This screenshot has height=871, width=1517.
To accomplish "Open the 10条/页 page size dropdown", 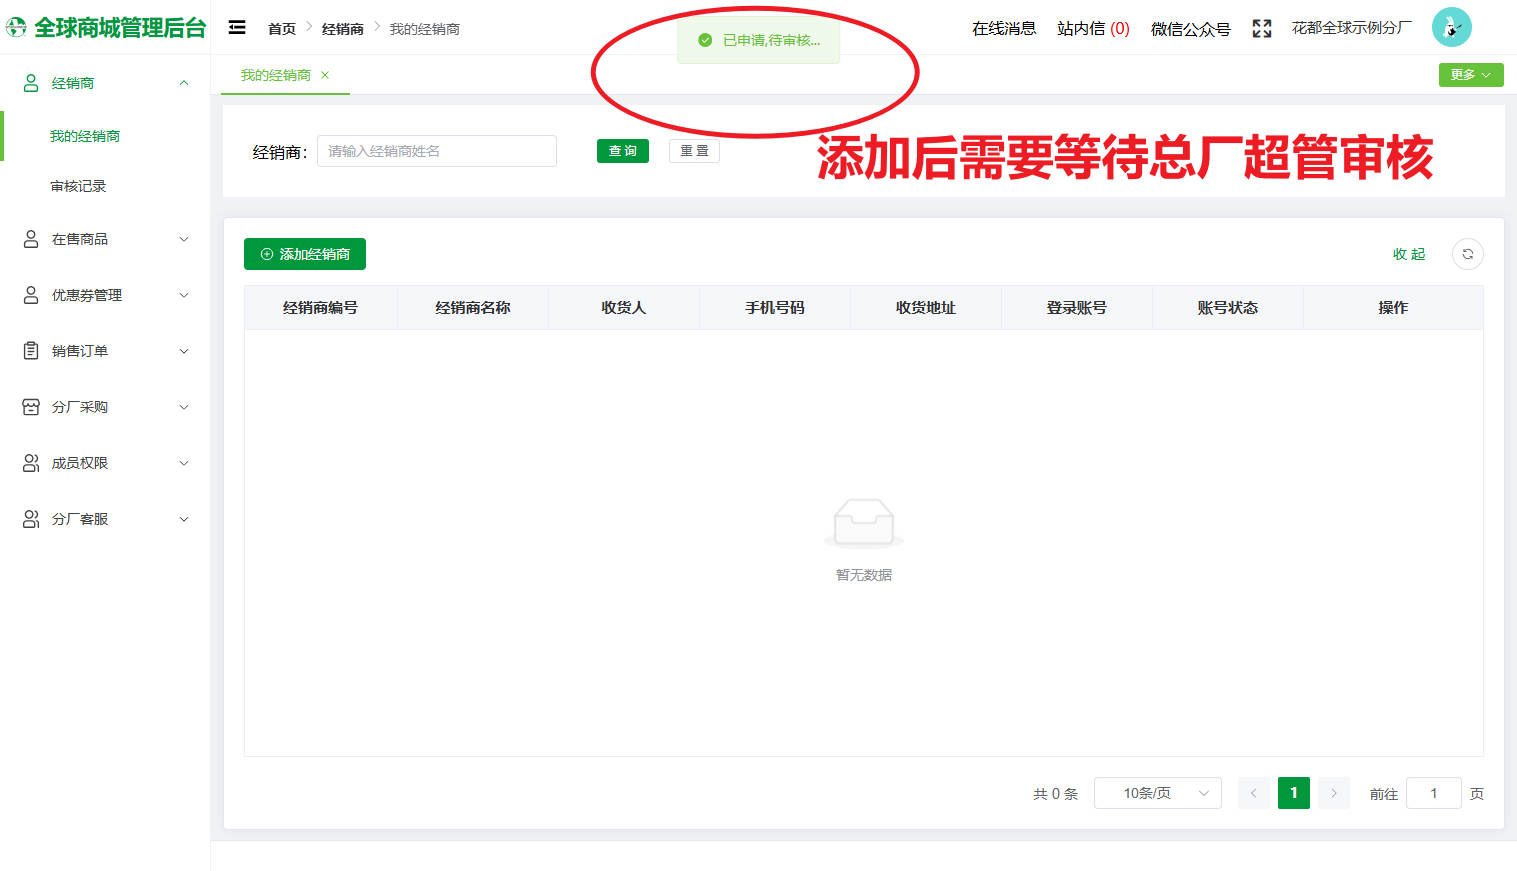I will click(x=1157, y=793).
